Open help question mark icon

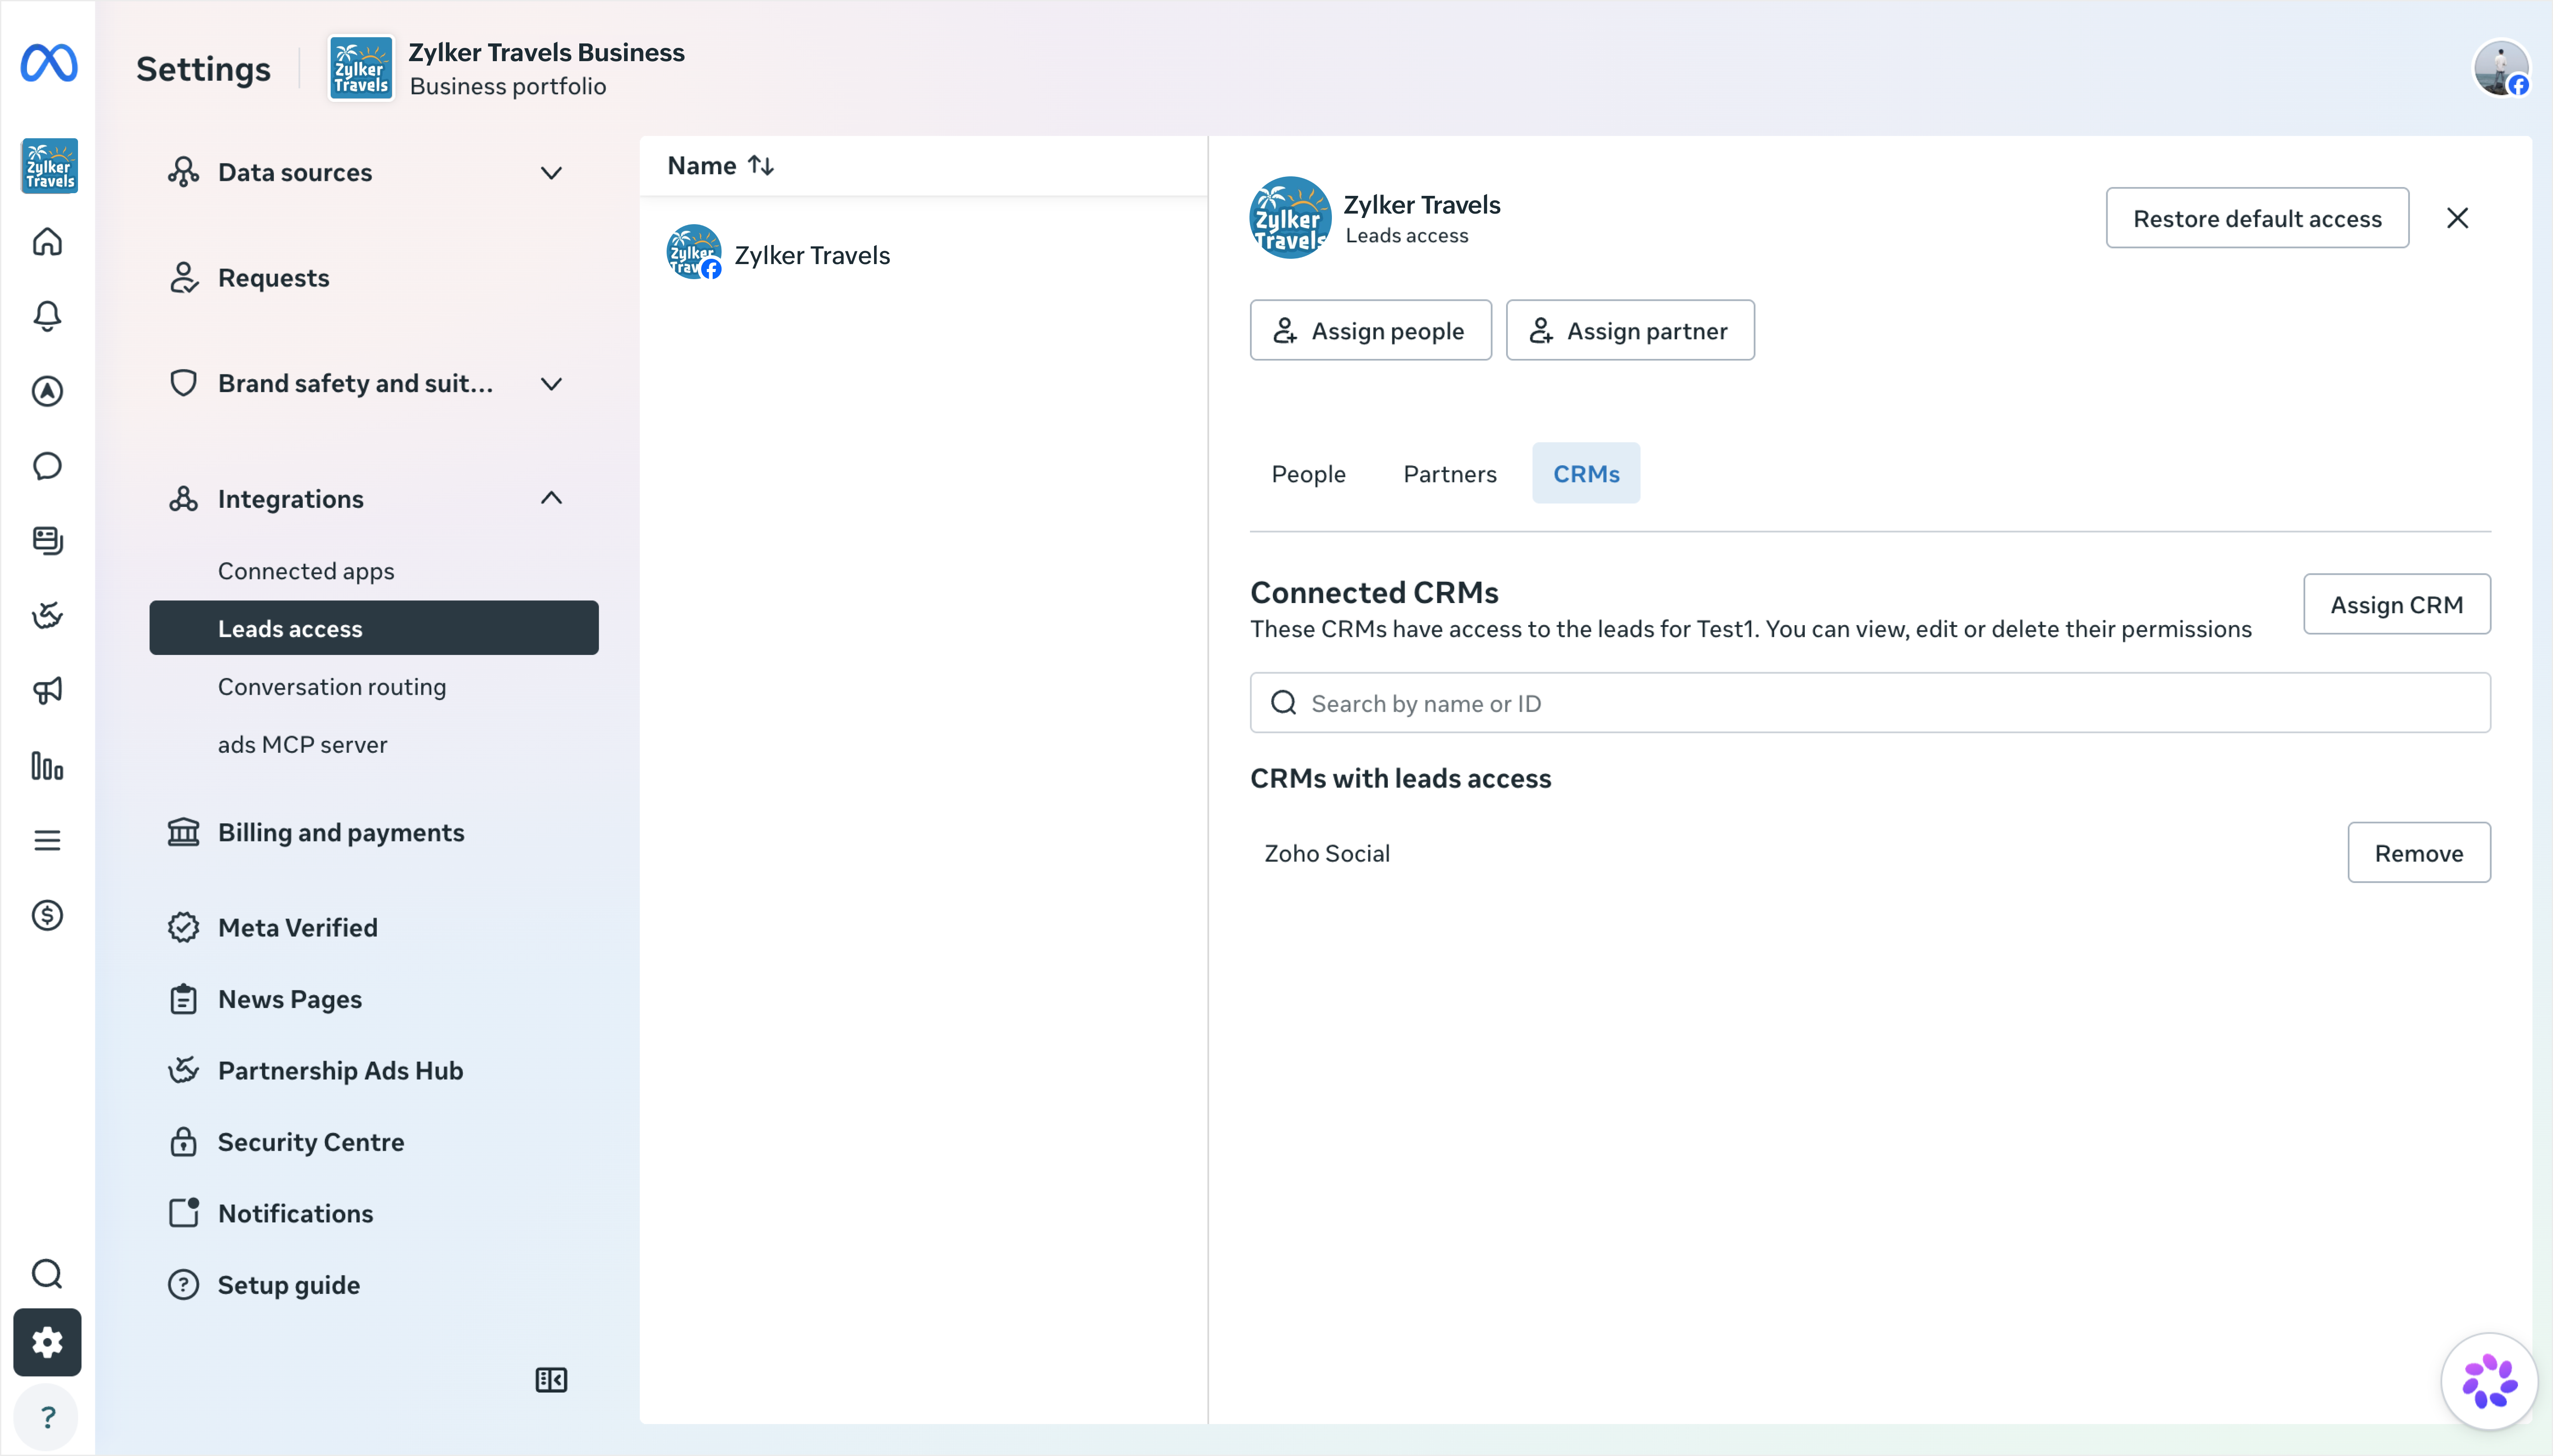(x=47, y=1417)
